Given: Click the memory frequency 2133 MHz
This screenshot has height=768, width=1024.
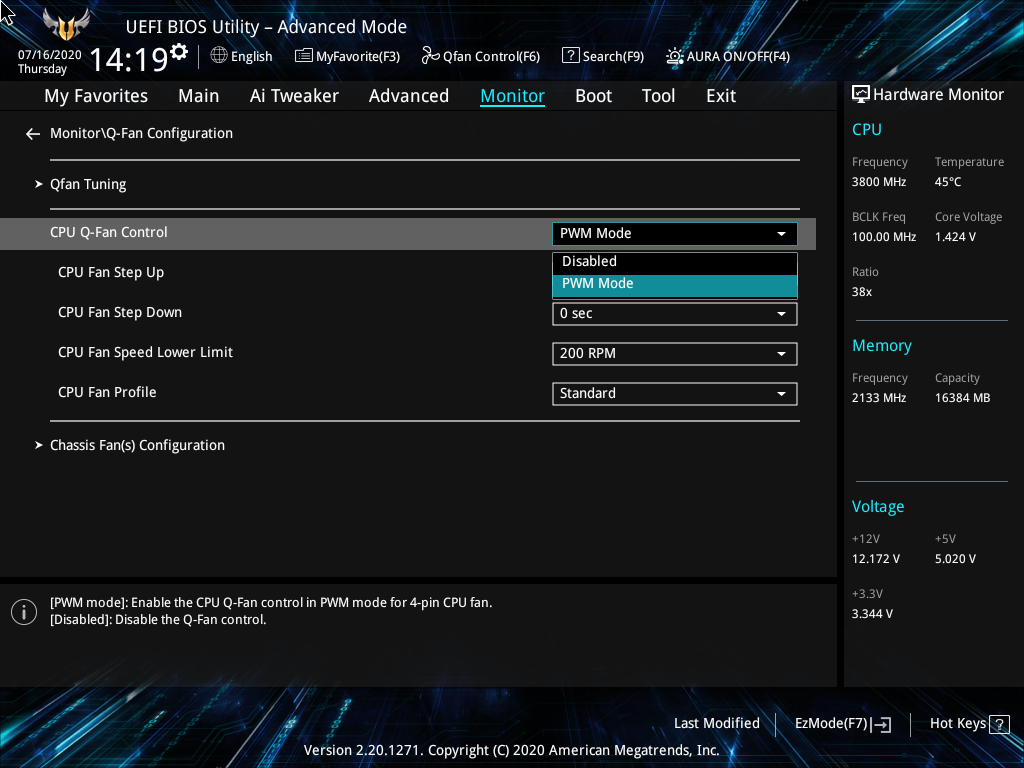Looking at the screenshot, I should point(879,398).
